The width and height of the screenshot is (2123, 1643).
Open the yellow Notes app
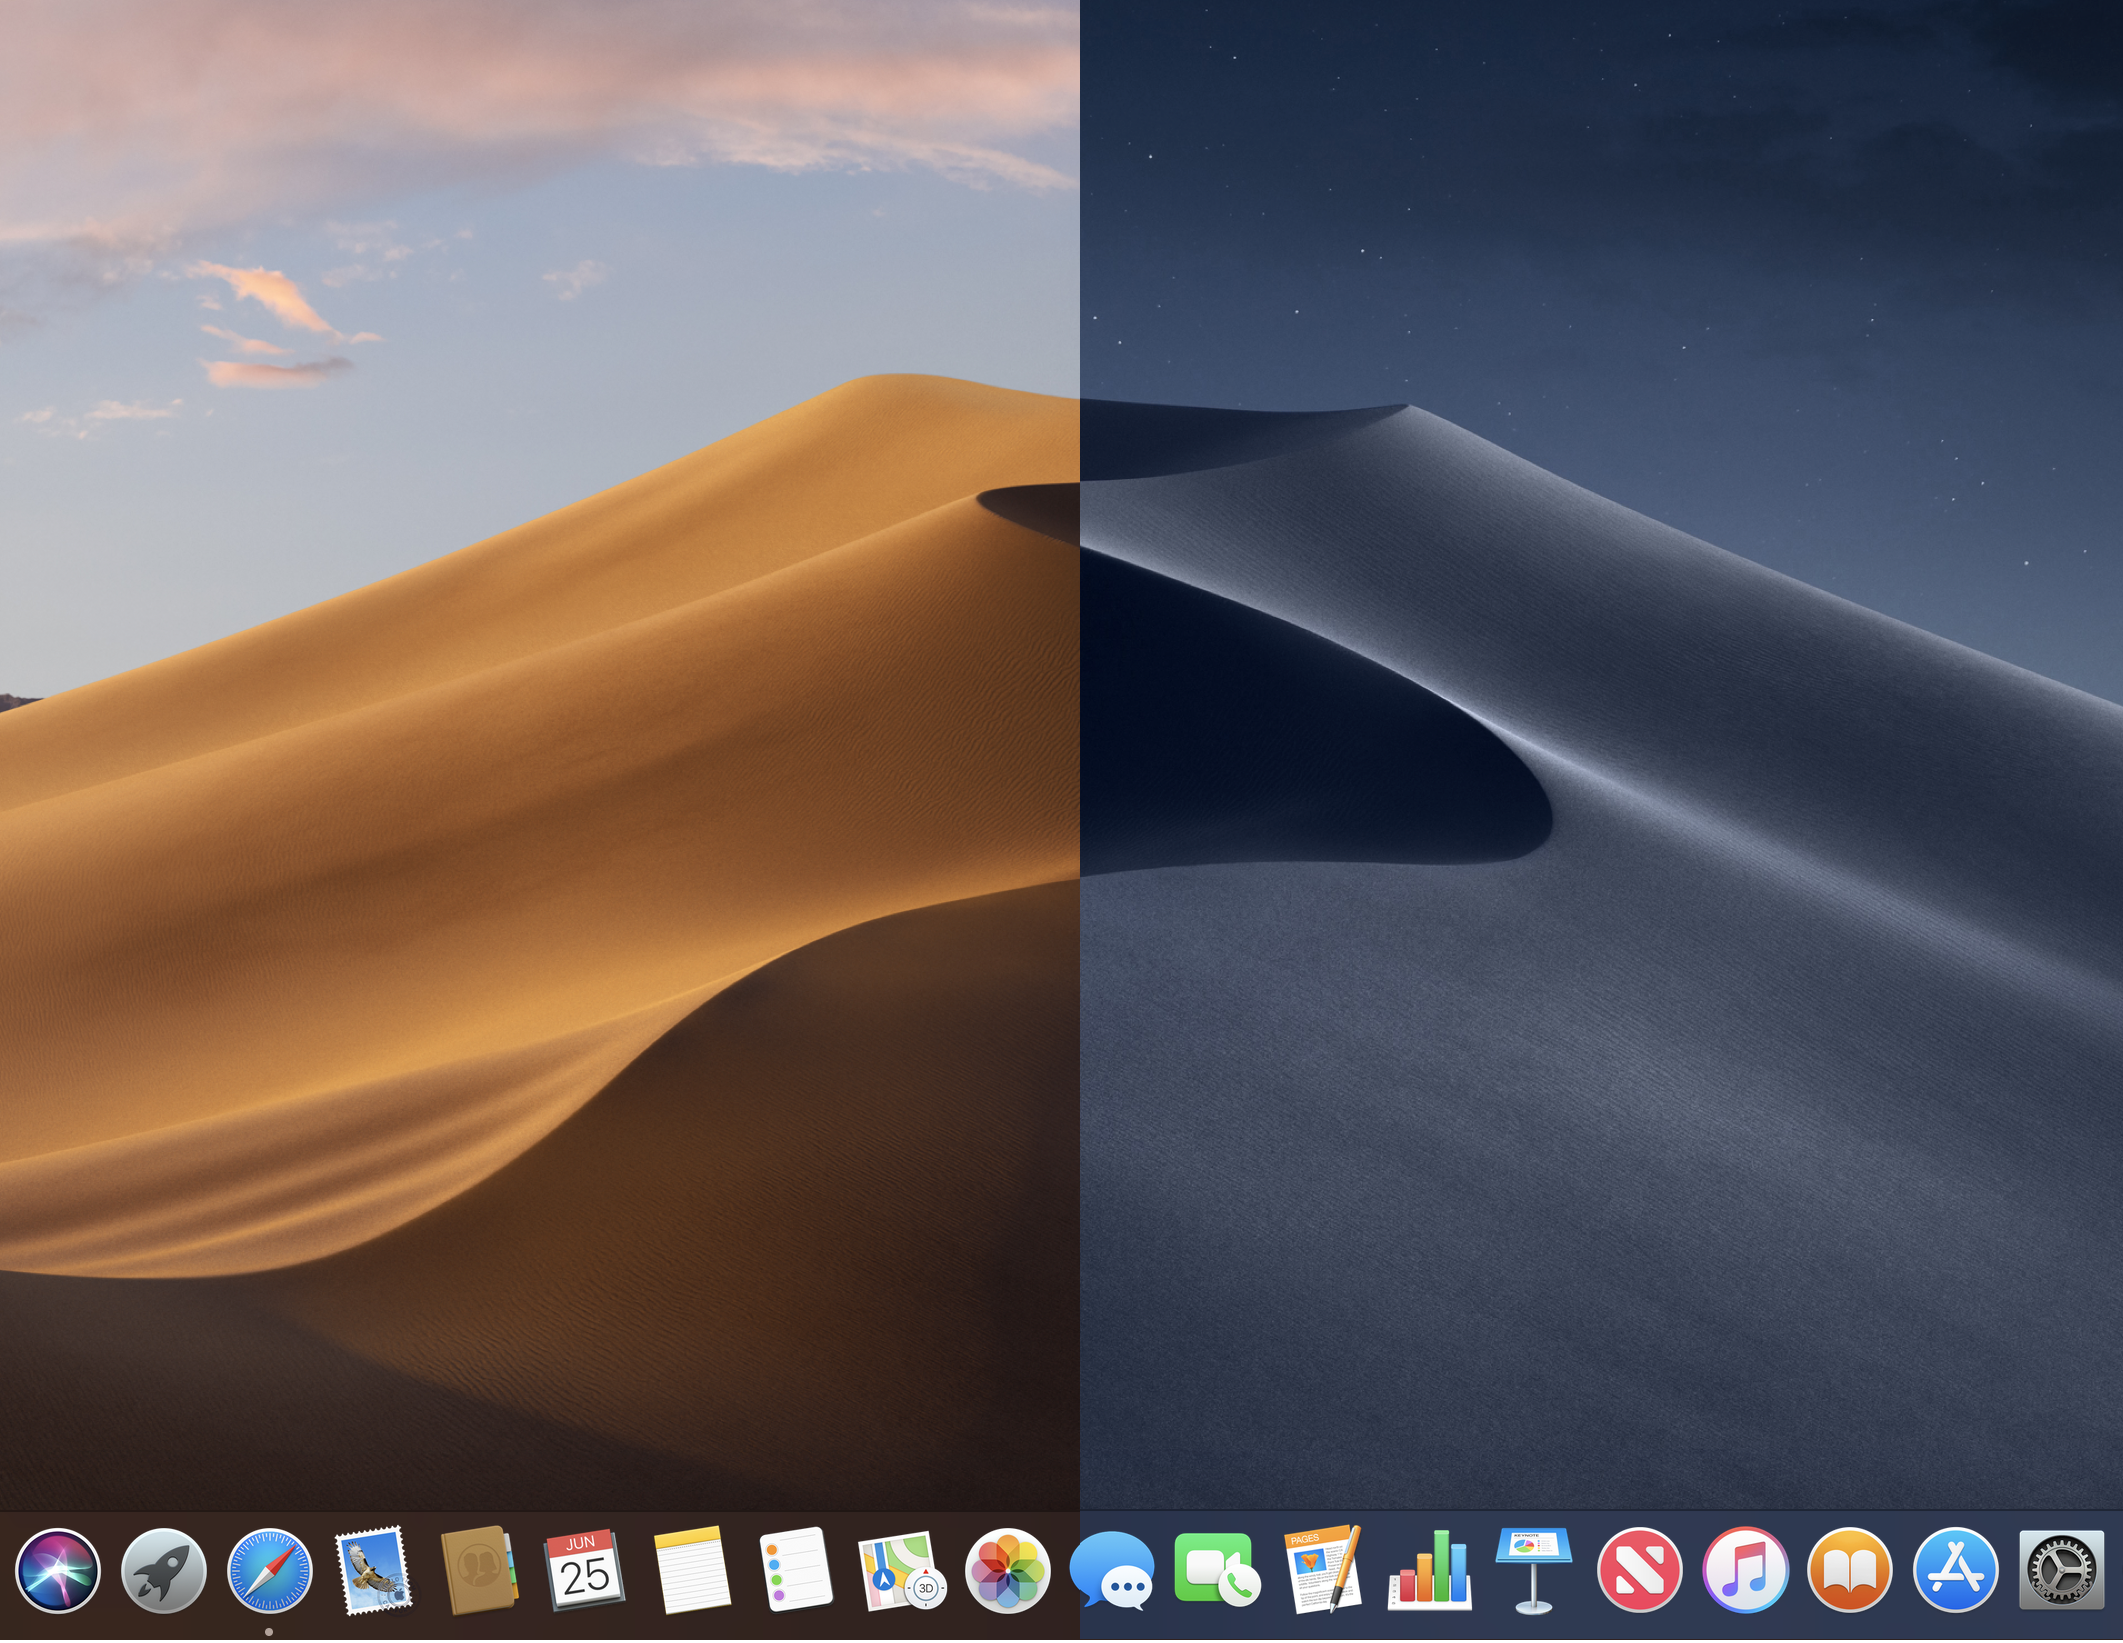click(x=689, y=1571)
